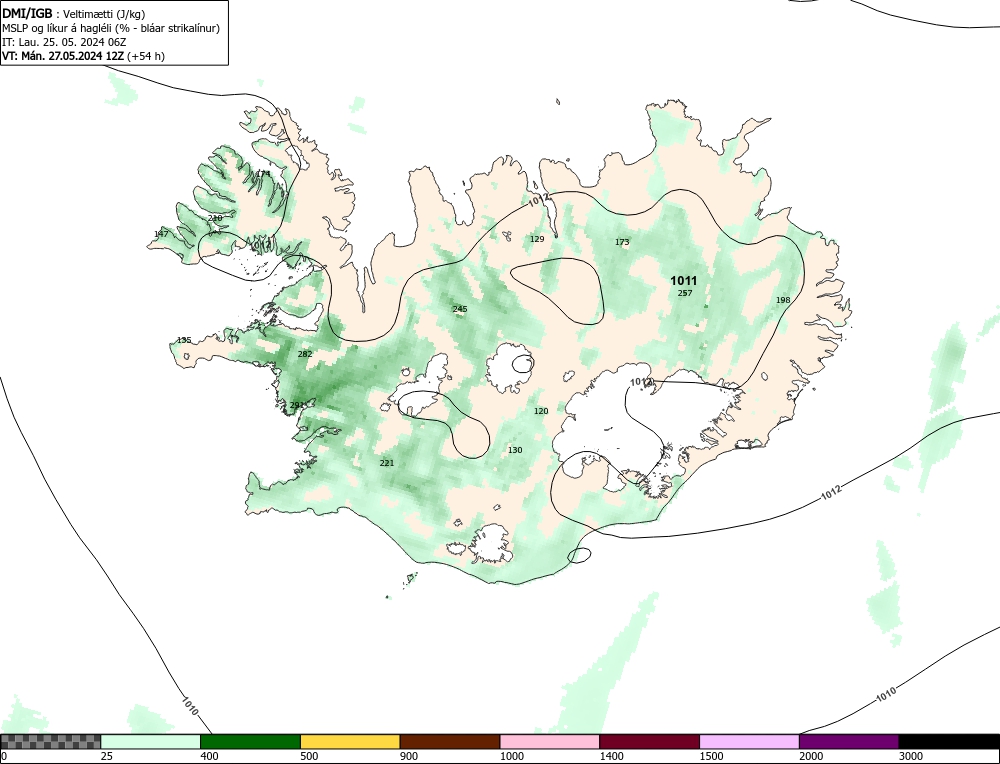Image resolution: width=1000 pixels, height=764 pixels.
Task: Click the 245 value on the map
Action: point(460,309)
